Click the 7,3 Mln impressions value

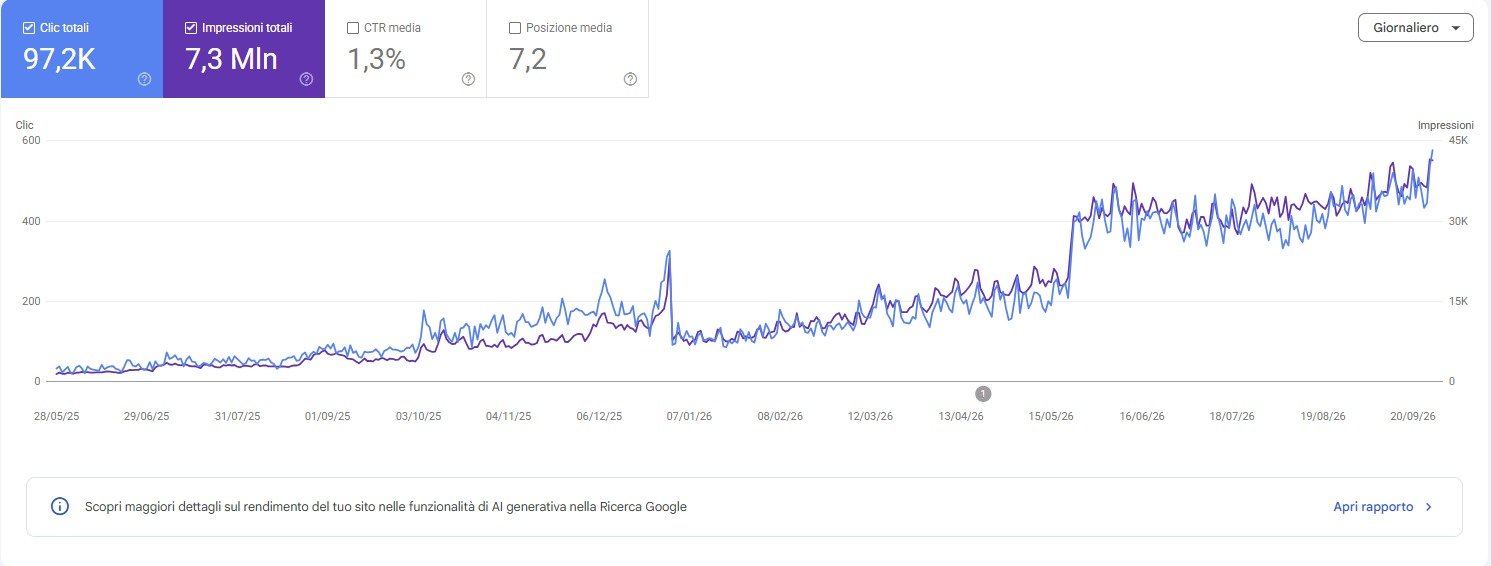231,59
